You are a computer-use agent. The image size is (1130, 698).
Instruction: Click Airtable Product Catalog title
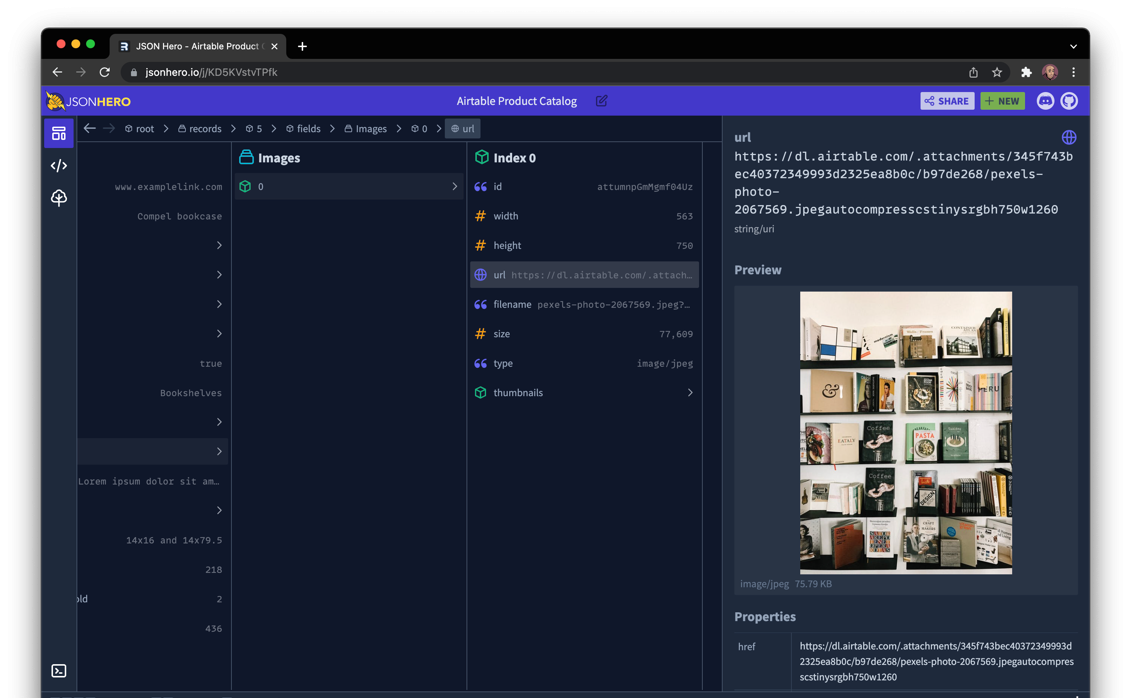pyautogui.click(x=517, y=101)
